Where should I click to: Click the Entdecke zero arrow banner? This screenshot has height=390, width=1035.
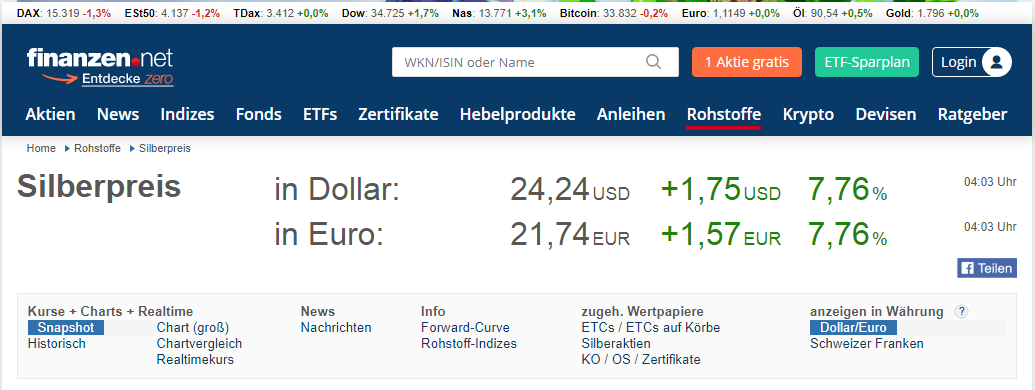point(108,79)
